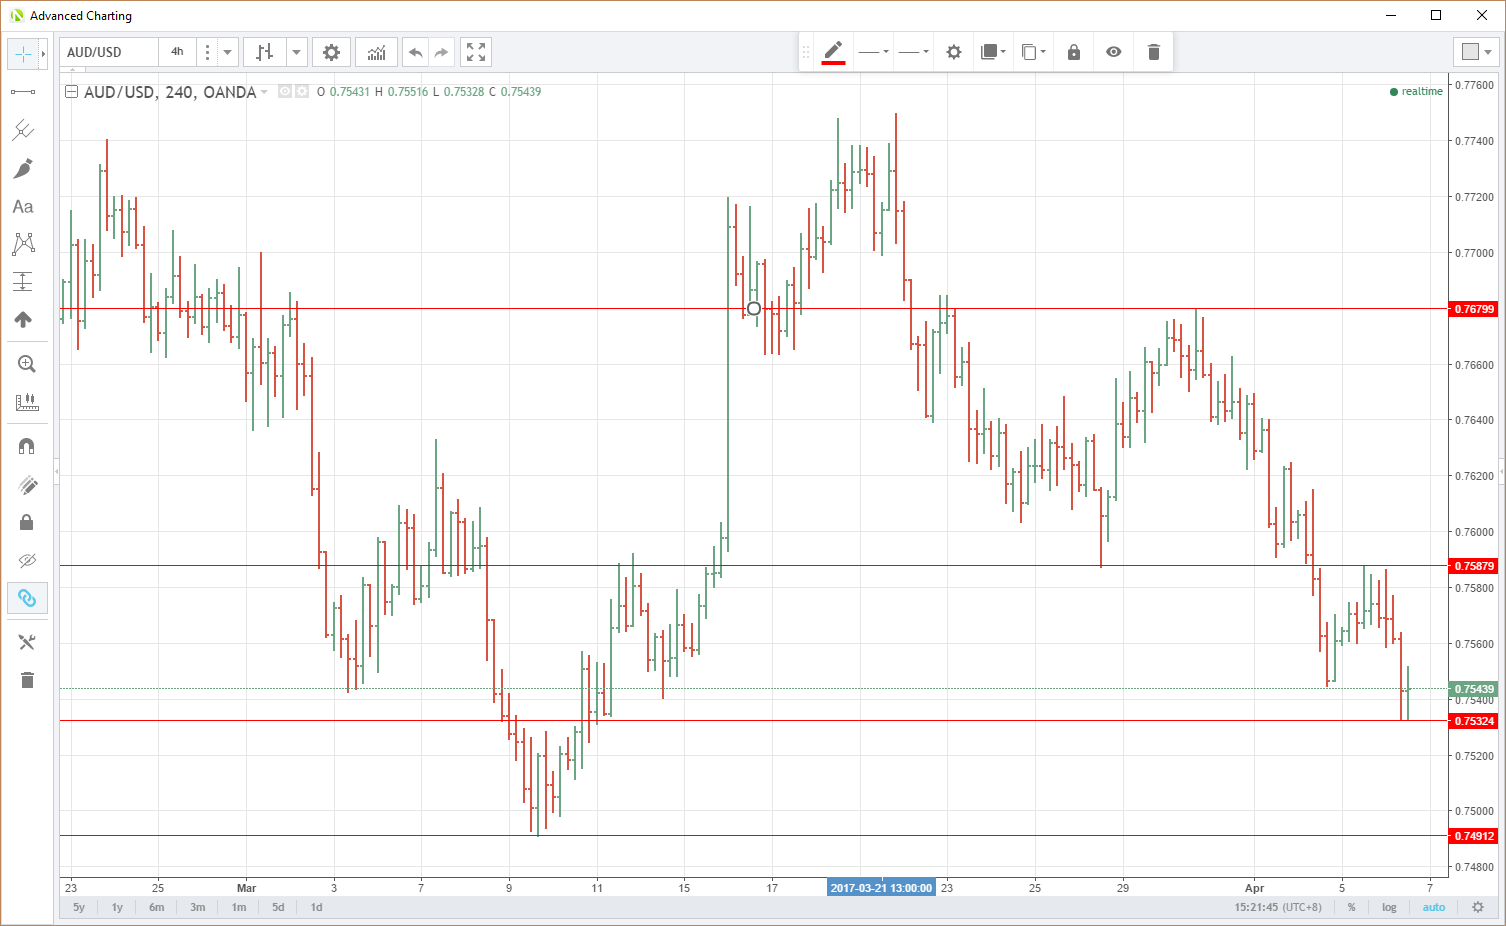Viewport: 1506px width, 926px height.
Task: Select the arrow marker icon tool
Action: coord(23,320)
